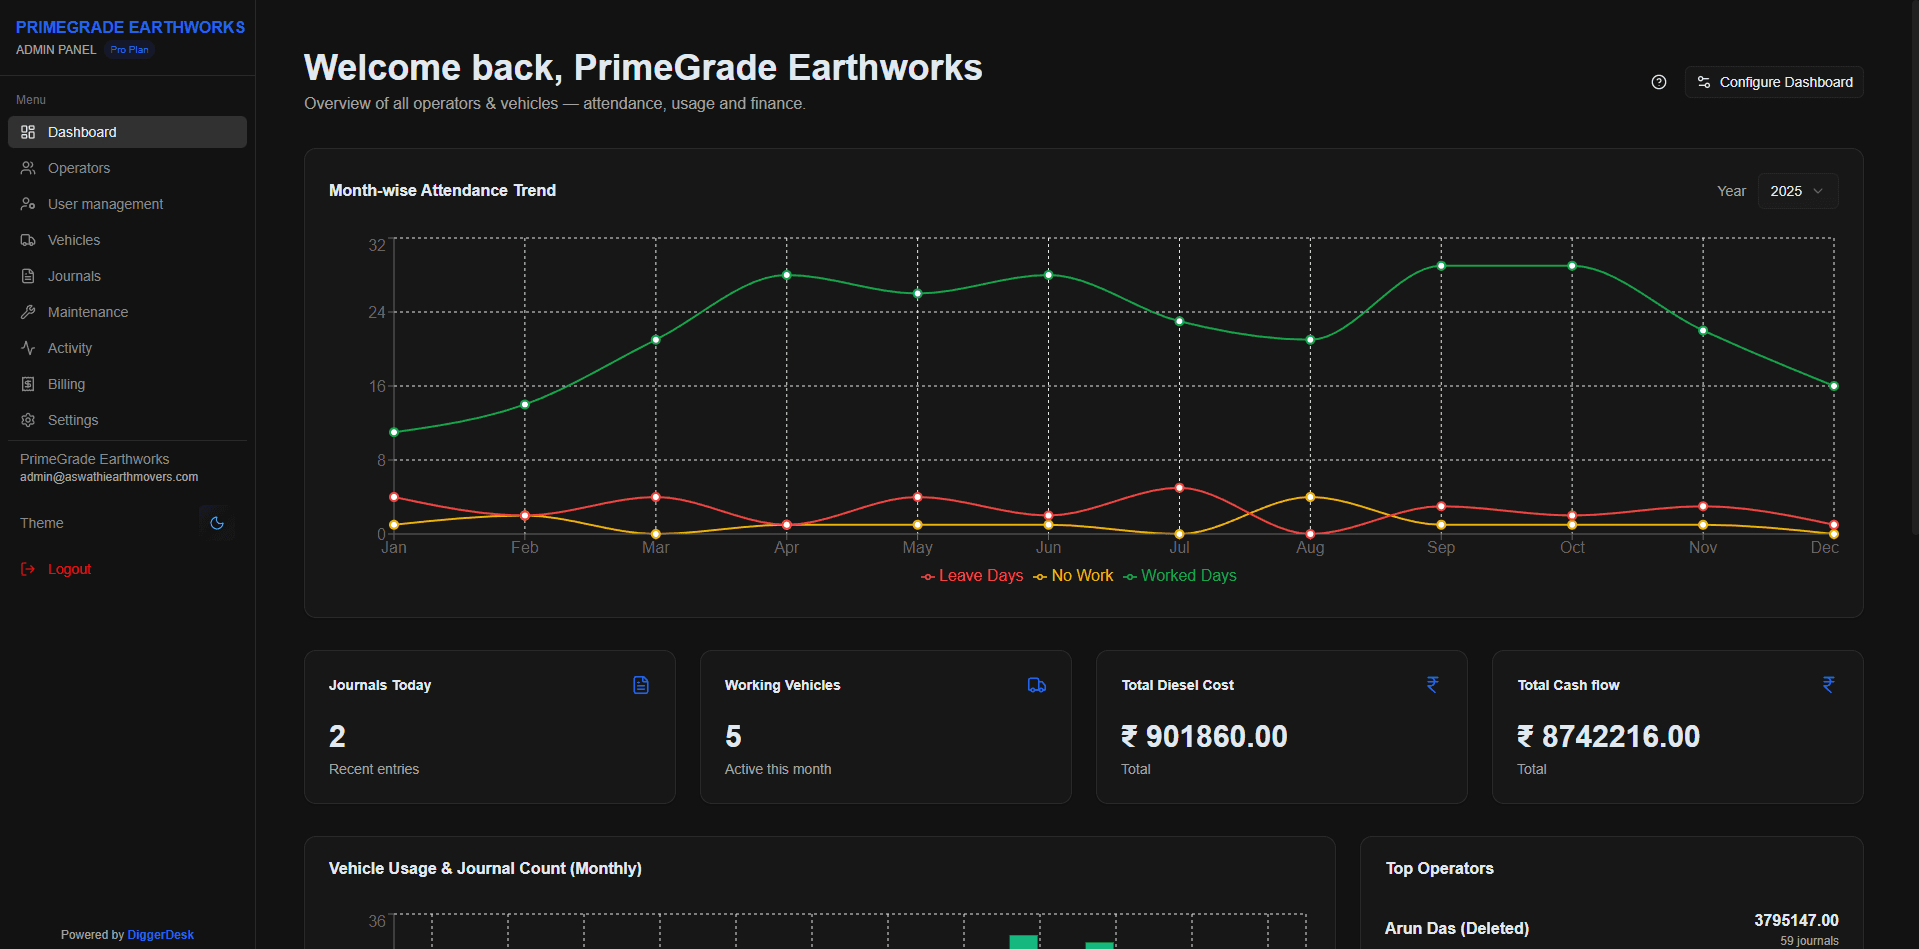The height and width of the screenshot is (949, 1919).
Task: Click the Activity pulse icon in sidebar
Action: 28,348
